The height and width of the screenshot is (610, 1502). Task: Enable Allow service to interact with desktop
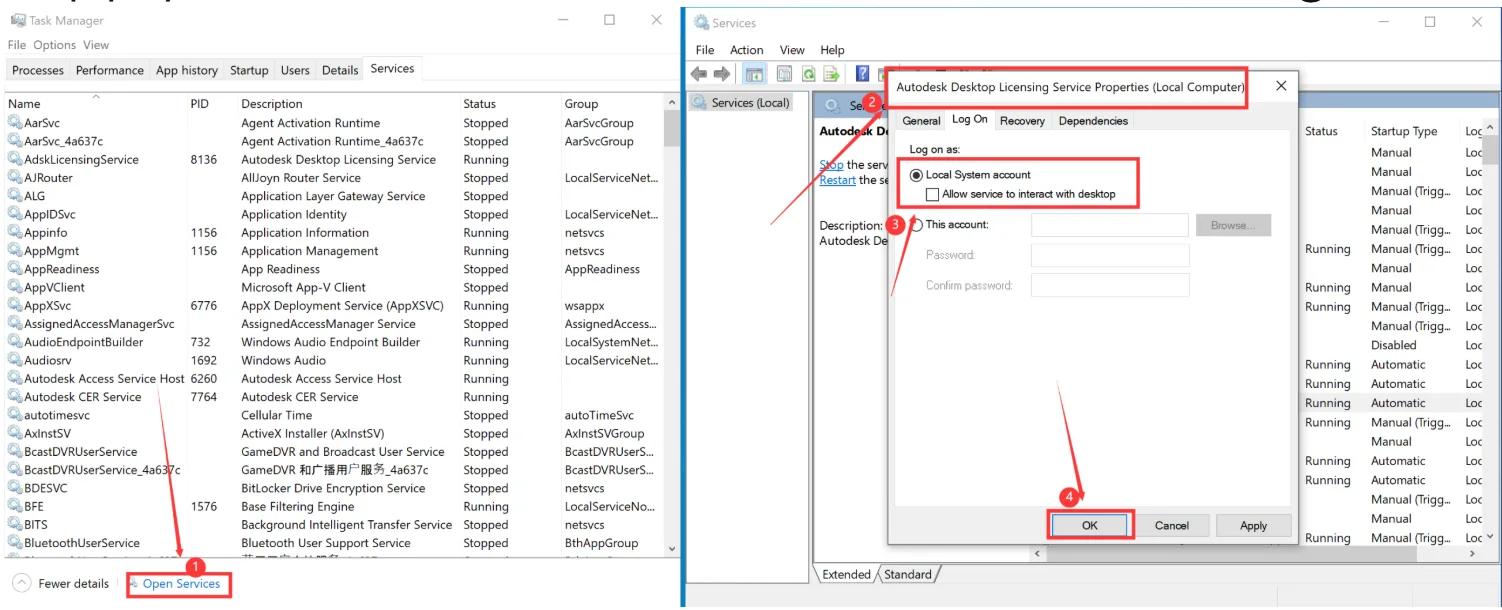[x=933, y=194]
